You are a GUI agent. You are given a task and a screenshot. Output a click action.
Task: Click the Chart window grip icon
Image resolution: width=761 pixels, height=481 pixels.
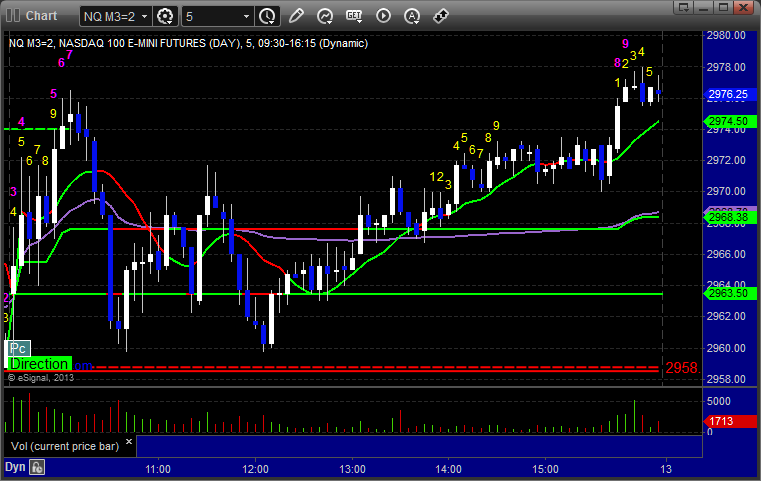[x=13, y=16]
